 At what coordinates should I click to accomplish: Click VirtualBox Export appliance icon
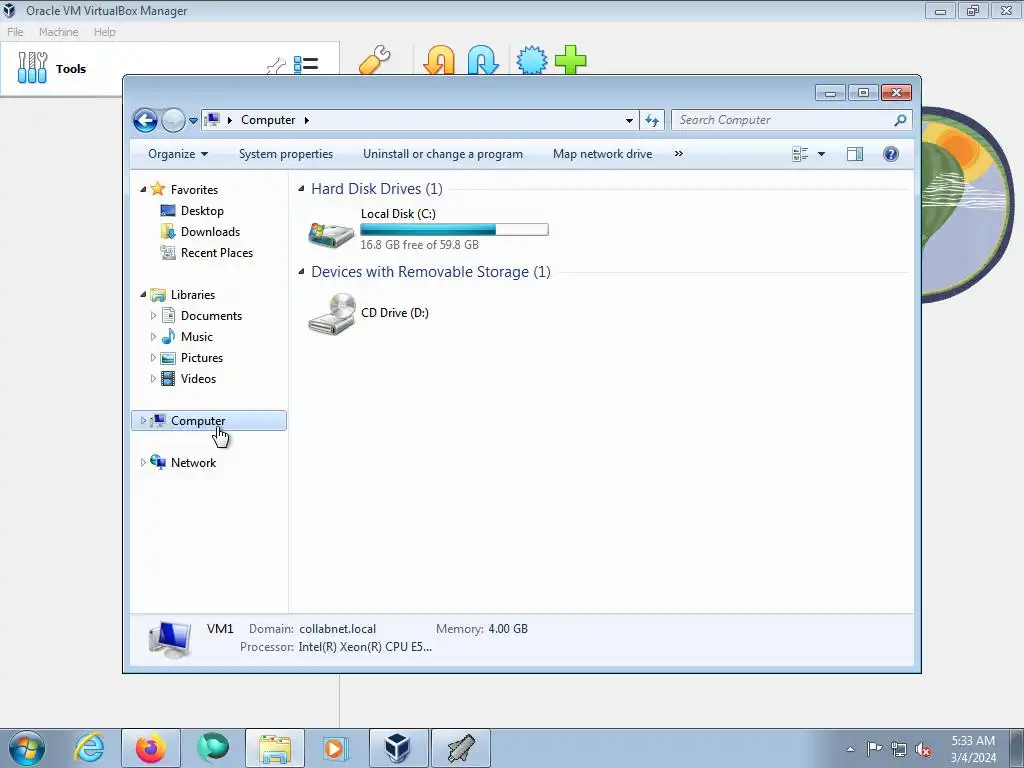pyautogui.click(x=483, y=60)
